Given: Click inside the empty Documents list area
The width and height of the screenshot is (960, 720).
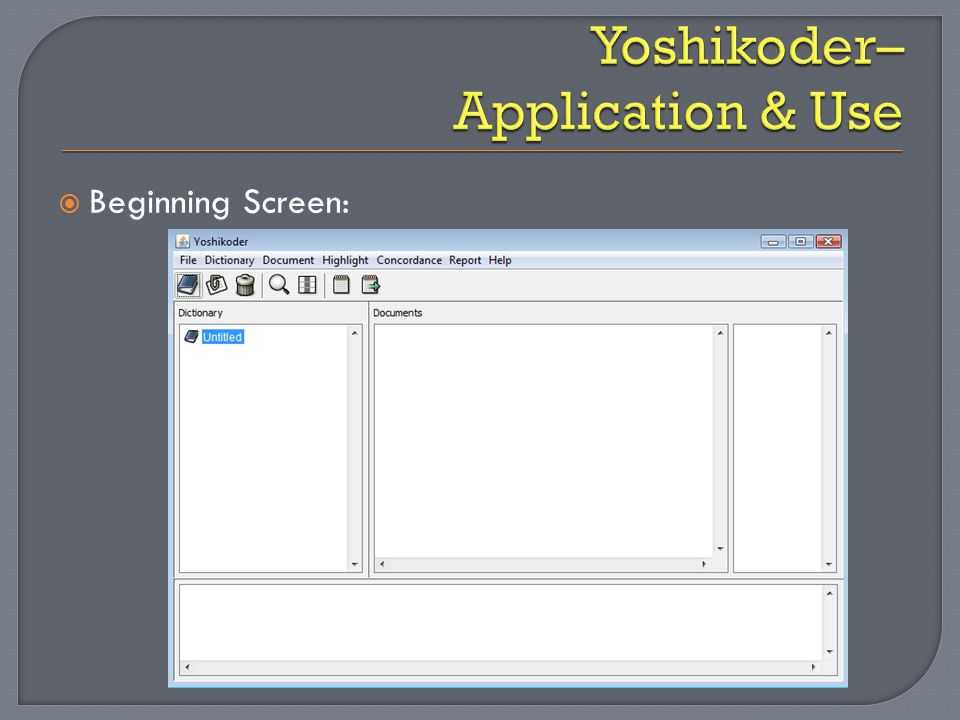Looking at the screenshot, I should (544, 441).
